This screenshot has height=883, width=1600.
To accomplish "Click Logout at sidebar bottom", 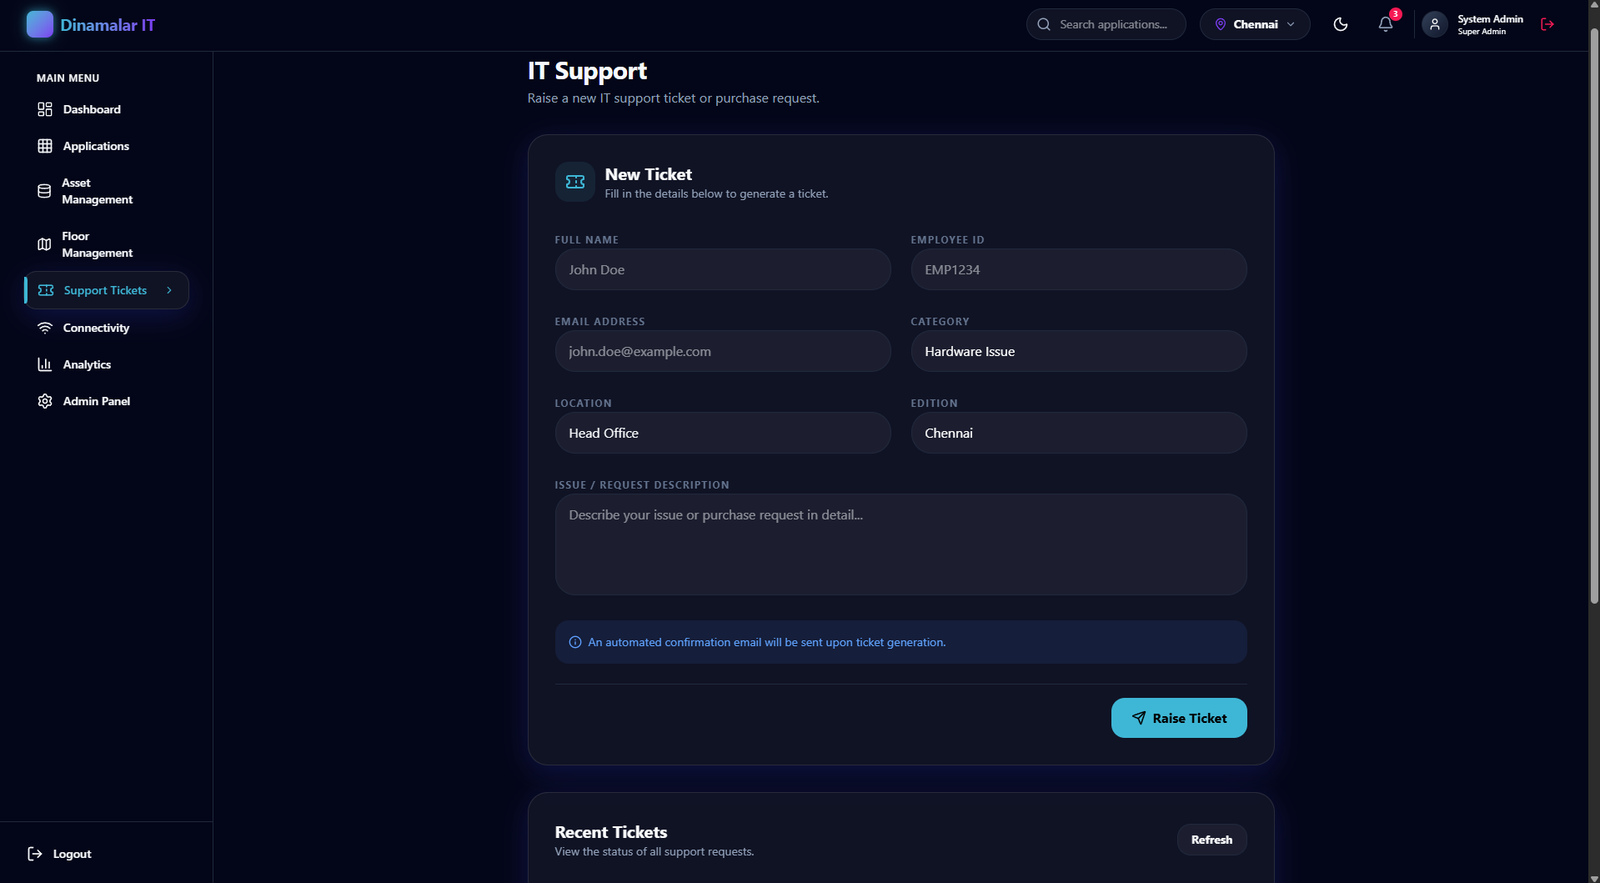I will coord(60,854).
